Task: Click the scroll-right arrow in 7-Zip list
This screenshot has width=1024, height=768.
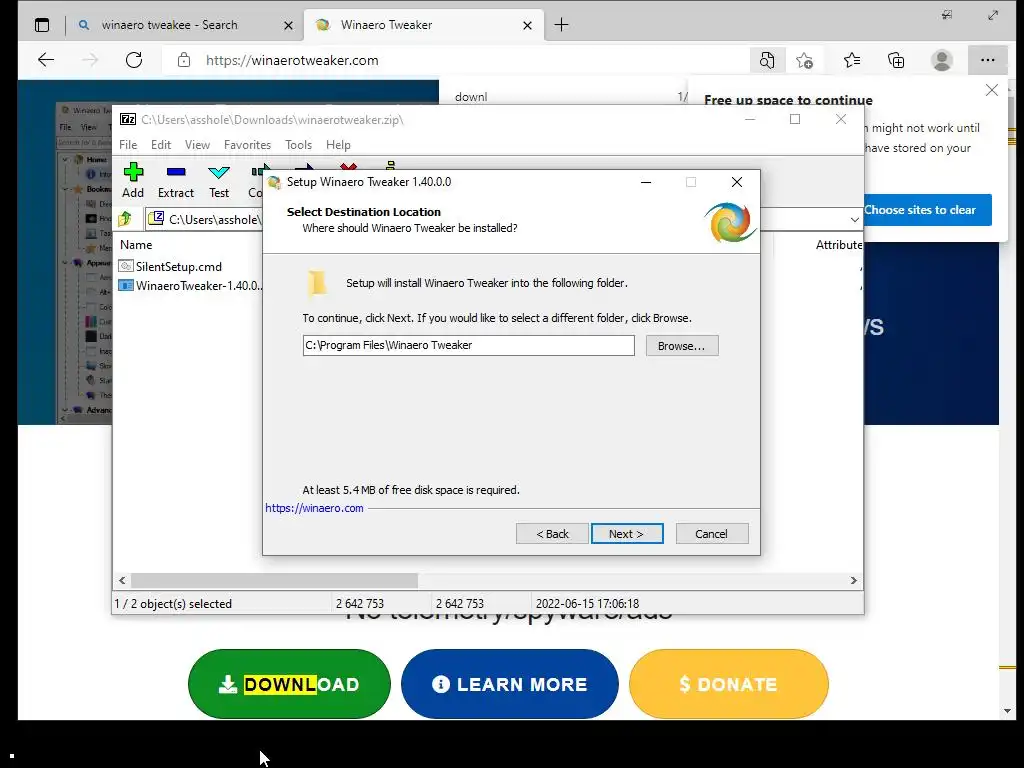Action: pos(854,581)
